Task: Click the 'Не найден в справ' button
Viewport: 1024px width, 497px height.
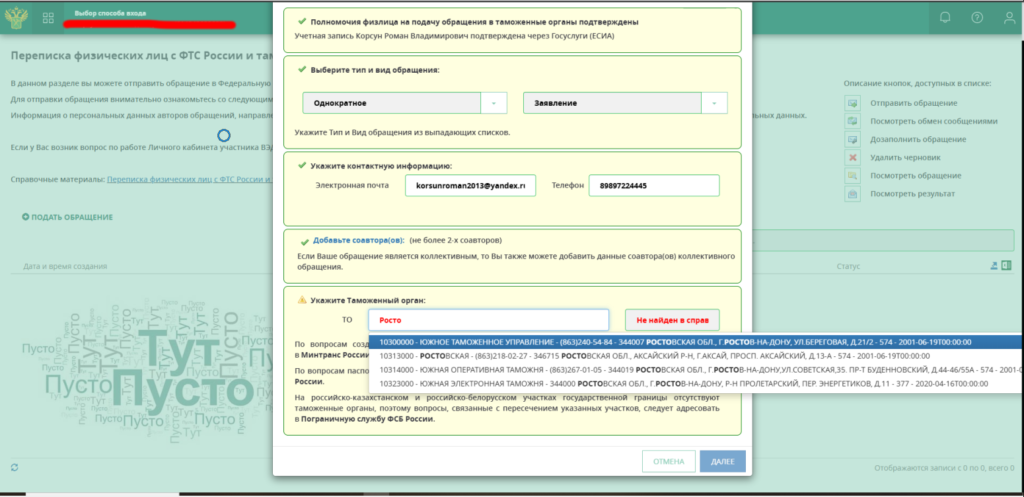Action: pyautogui.click(x=672, y=320)
